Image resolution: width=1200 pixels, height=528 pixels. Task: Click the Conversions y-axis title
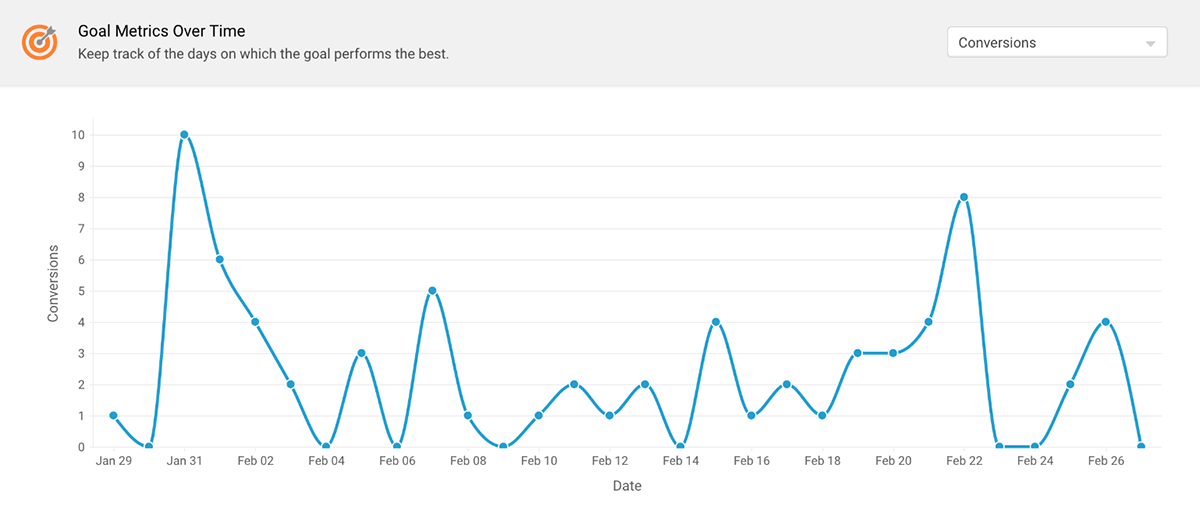[54, 285]
